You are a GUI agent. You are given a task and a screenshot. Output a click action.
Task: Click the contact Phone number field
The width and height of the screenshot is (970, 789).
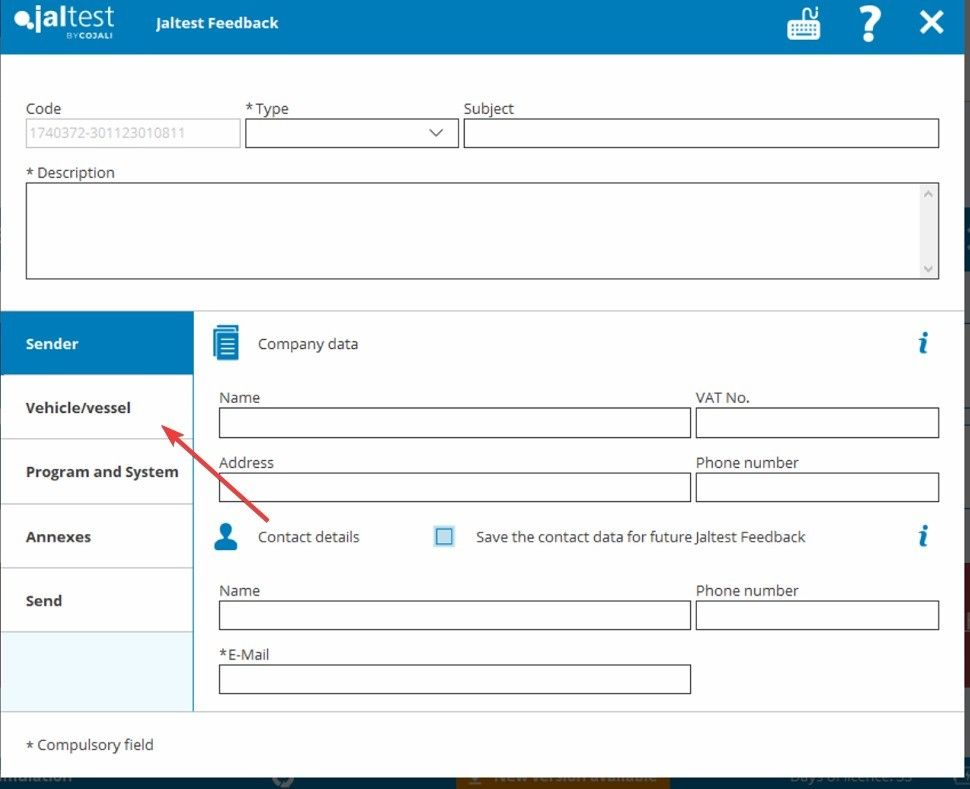click(x=817, y=615)
